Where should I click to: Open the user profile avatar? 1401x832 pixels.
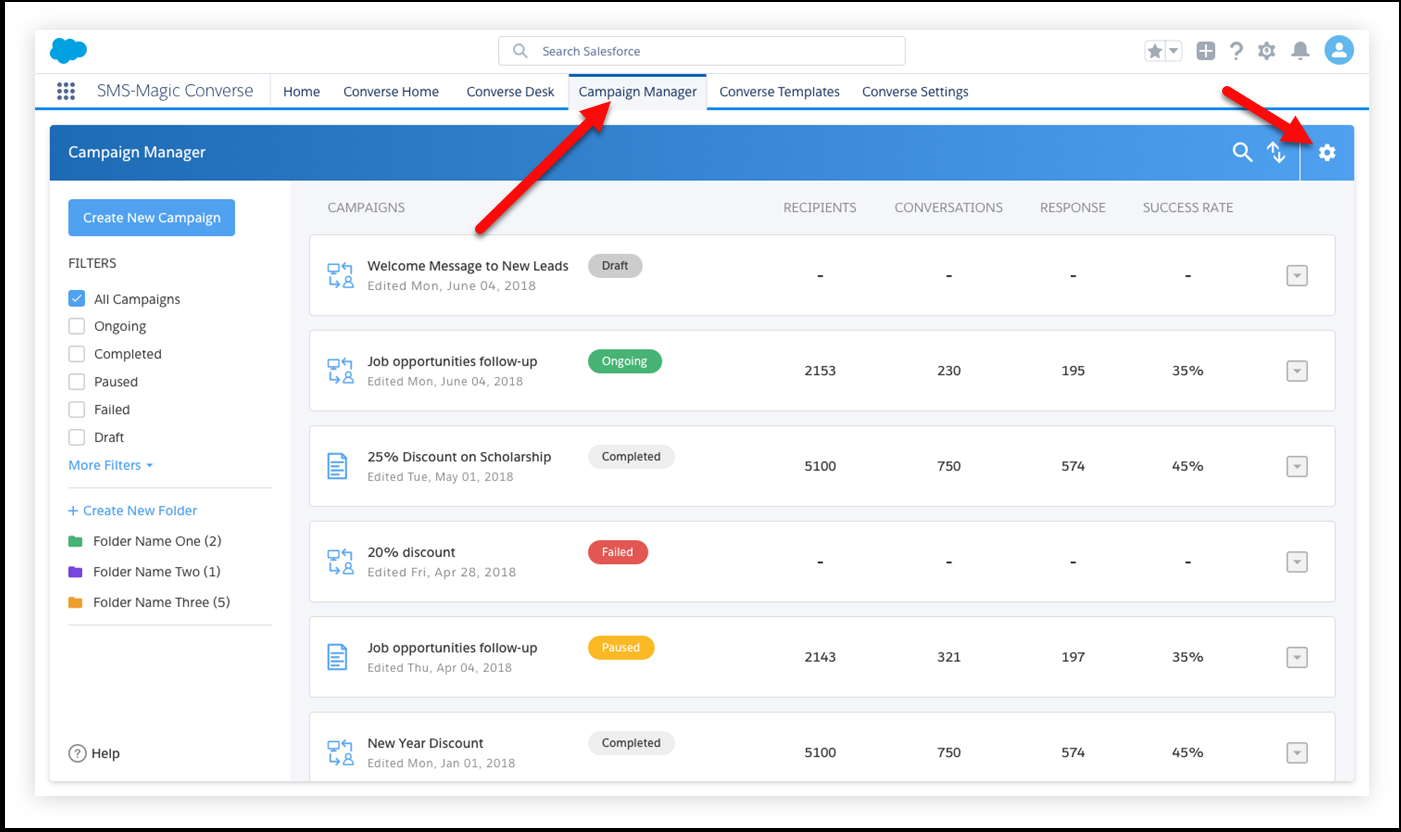[1339, 50]
